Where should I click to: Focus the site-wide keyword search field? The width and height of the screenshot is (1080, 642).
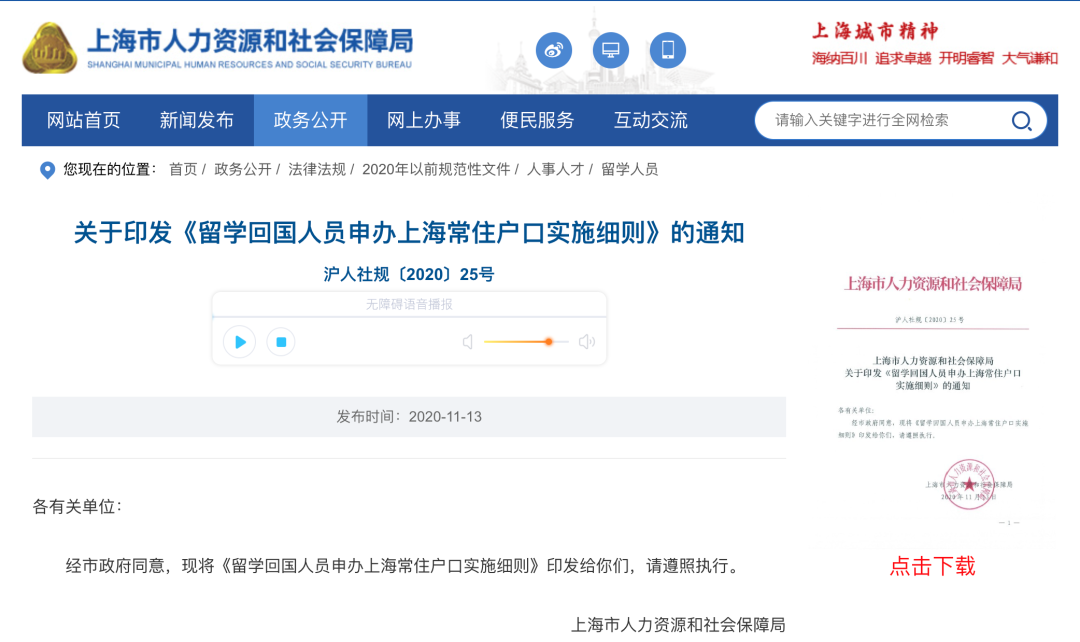[885, 121]
